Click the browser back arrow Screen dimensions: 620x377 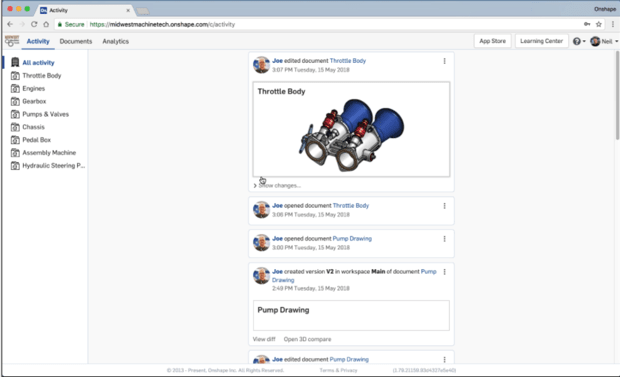coord(10,24)
